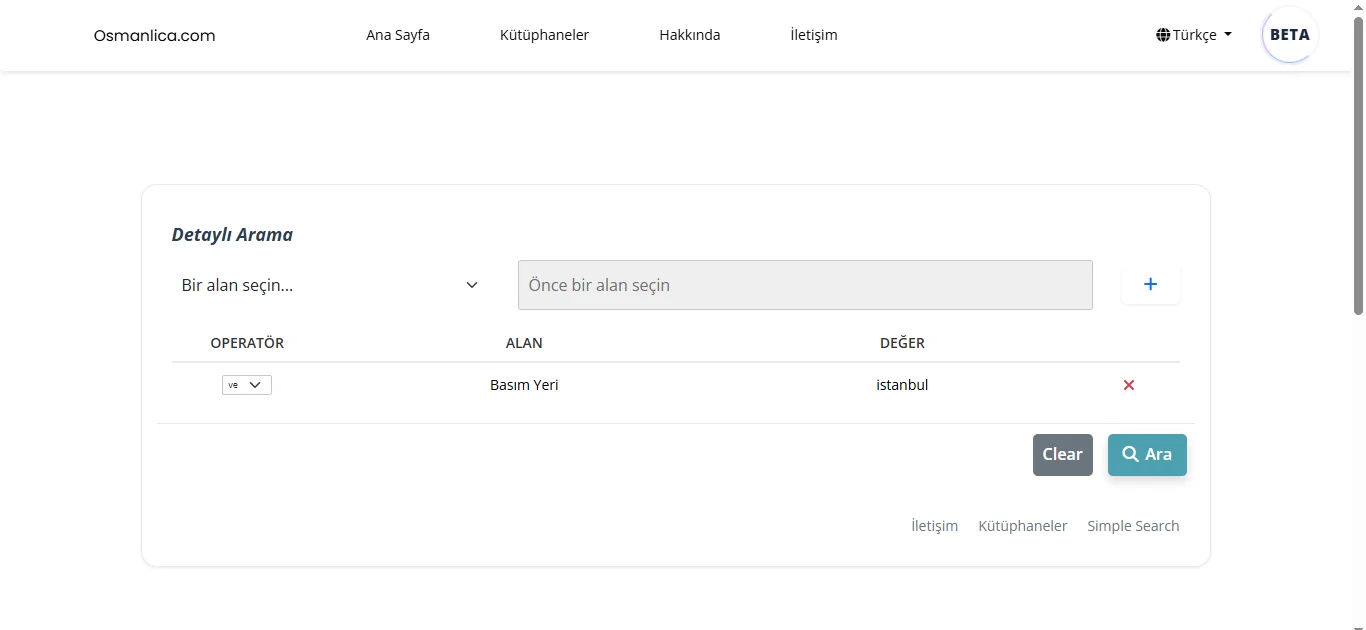Open Hakkında in top navigation
This screenshot has height=630, width=1366.
click(690, 35)
